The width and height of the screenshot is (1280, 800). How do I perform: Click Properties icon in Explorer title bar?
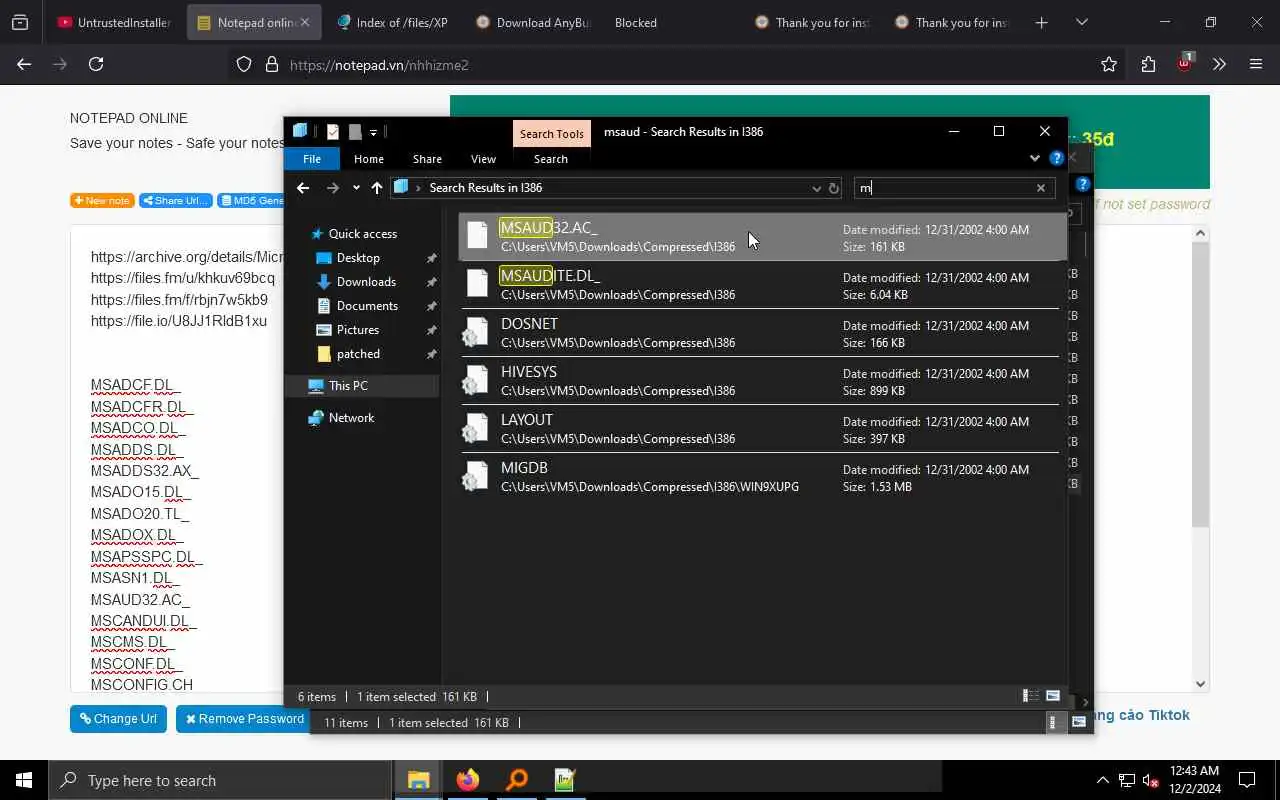coord(333,131)
